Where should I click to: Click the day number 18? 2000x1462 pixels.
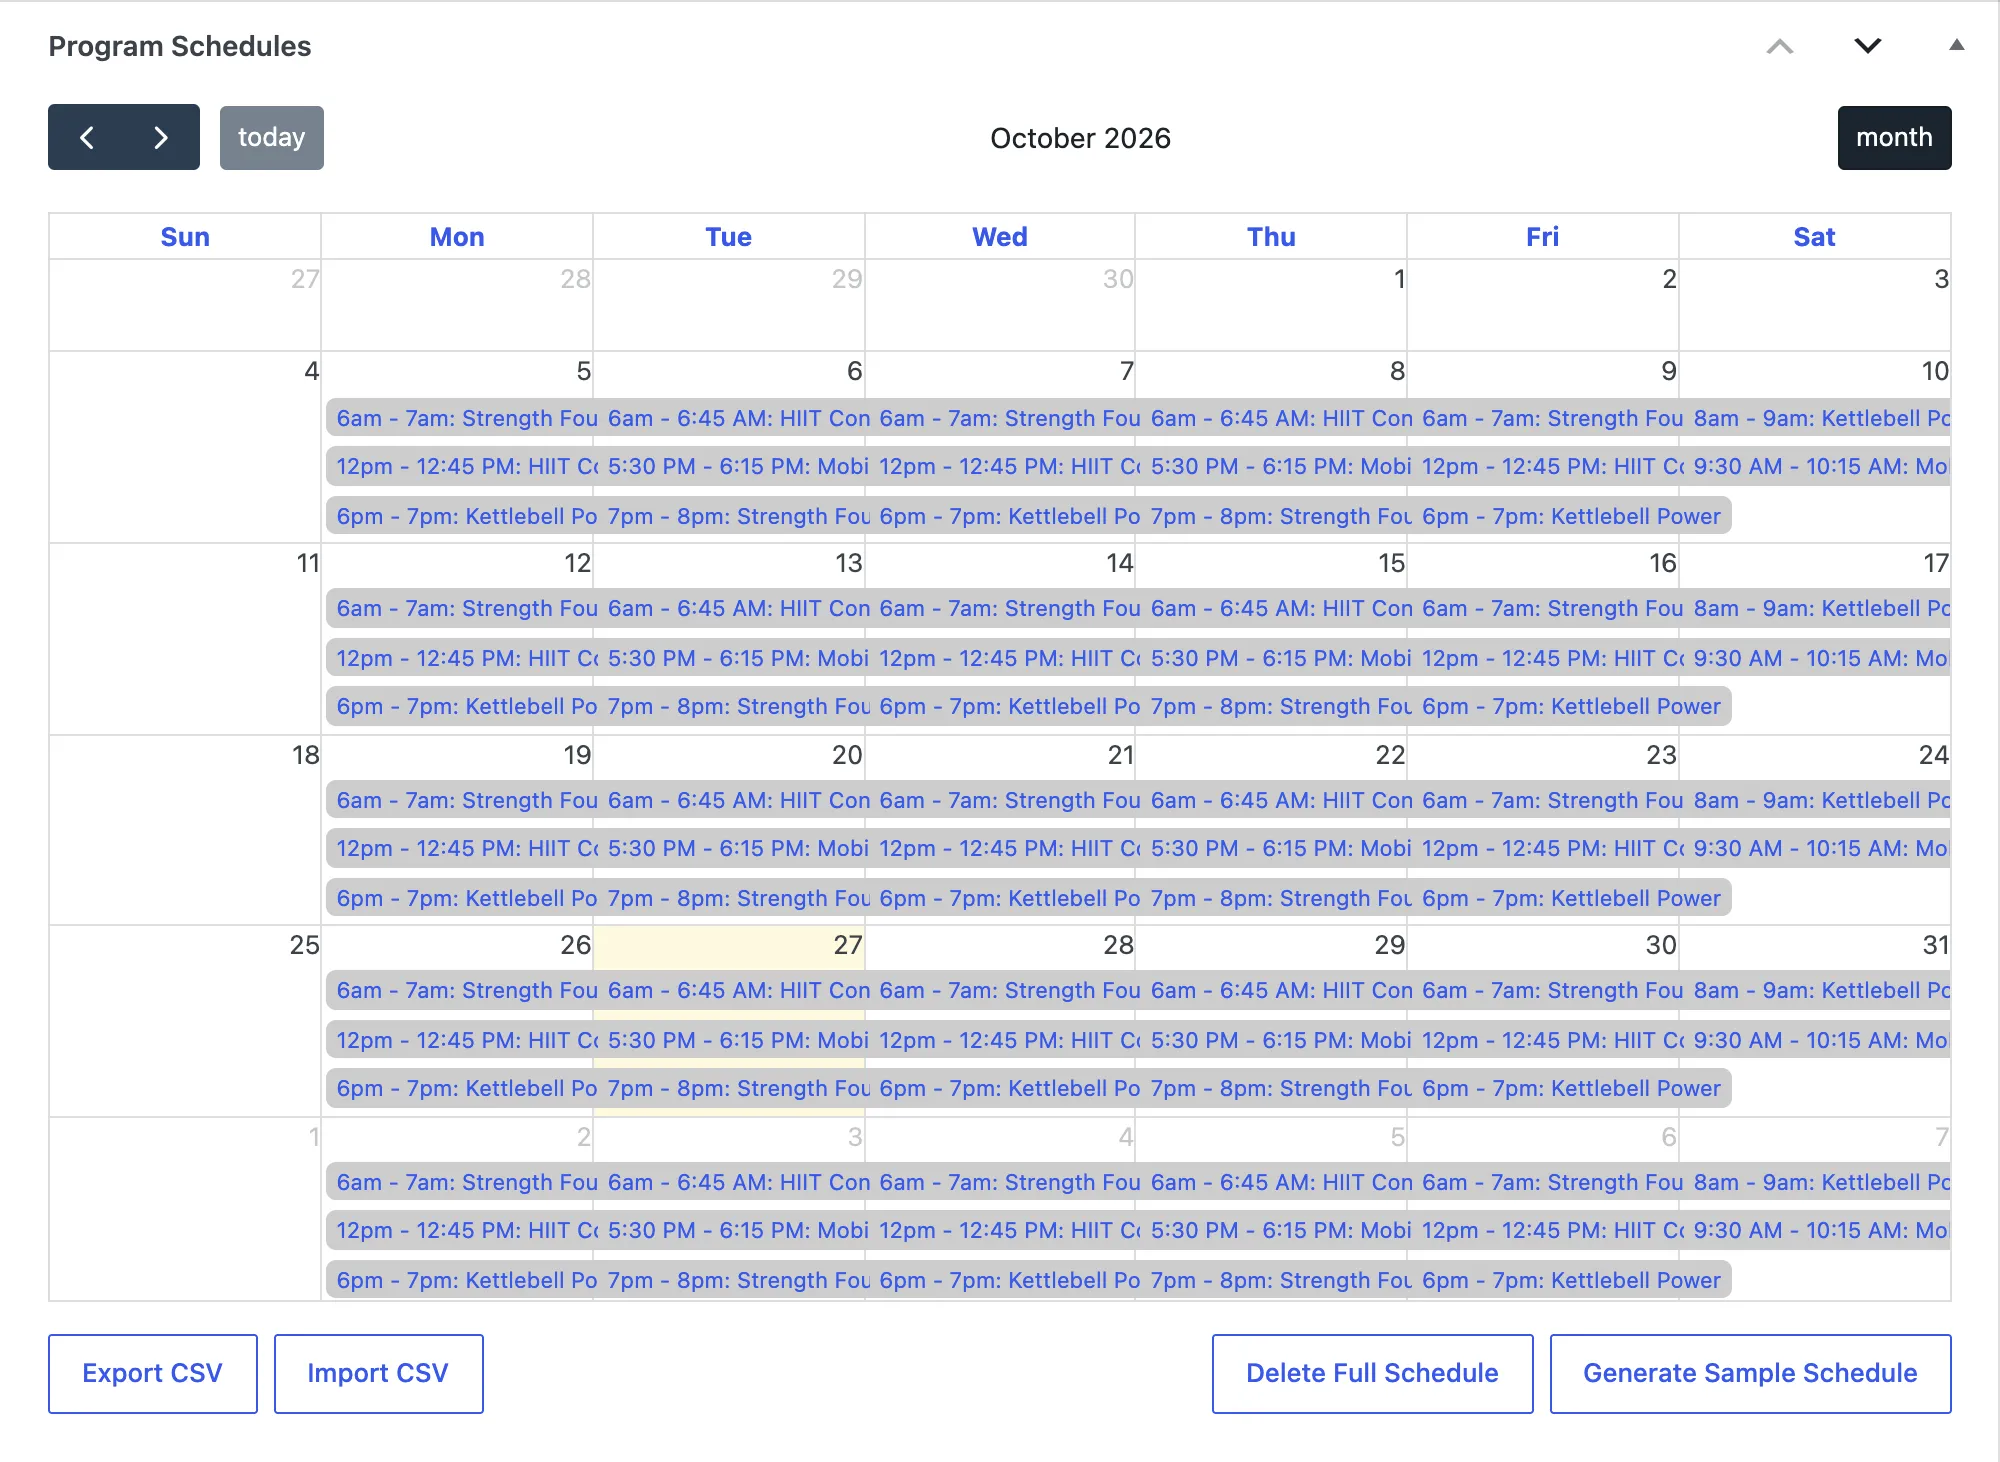click(305, 755)
